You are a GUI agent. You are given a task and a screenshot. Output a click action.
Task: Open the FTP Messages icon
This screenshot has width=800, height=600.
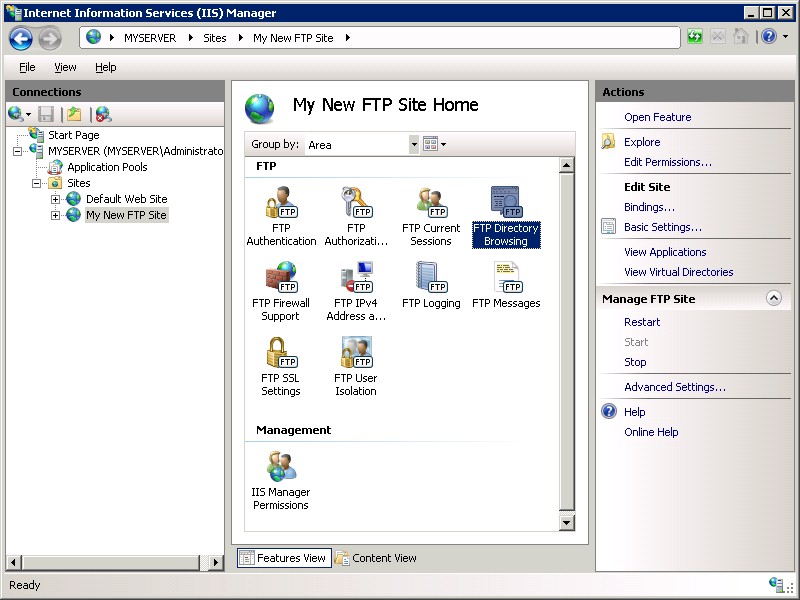506,277
